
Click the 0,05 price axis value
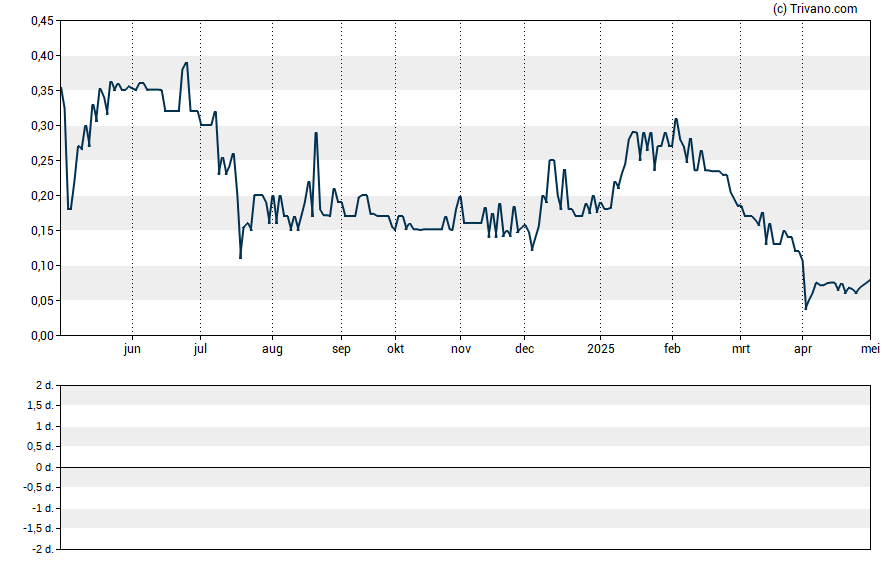point(42,301)
